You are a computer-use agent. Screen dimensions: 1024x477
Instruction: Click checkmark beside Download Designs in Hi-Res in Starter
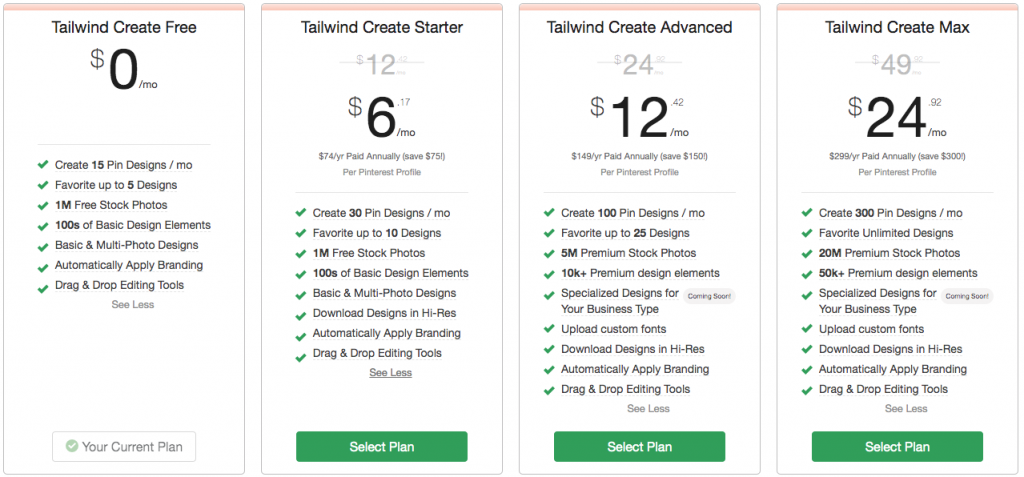pos(301,314)
